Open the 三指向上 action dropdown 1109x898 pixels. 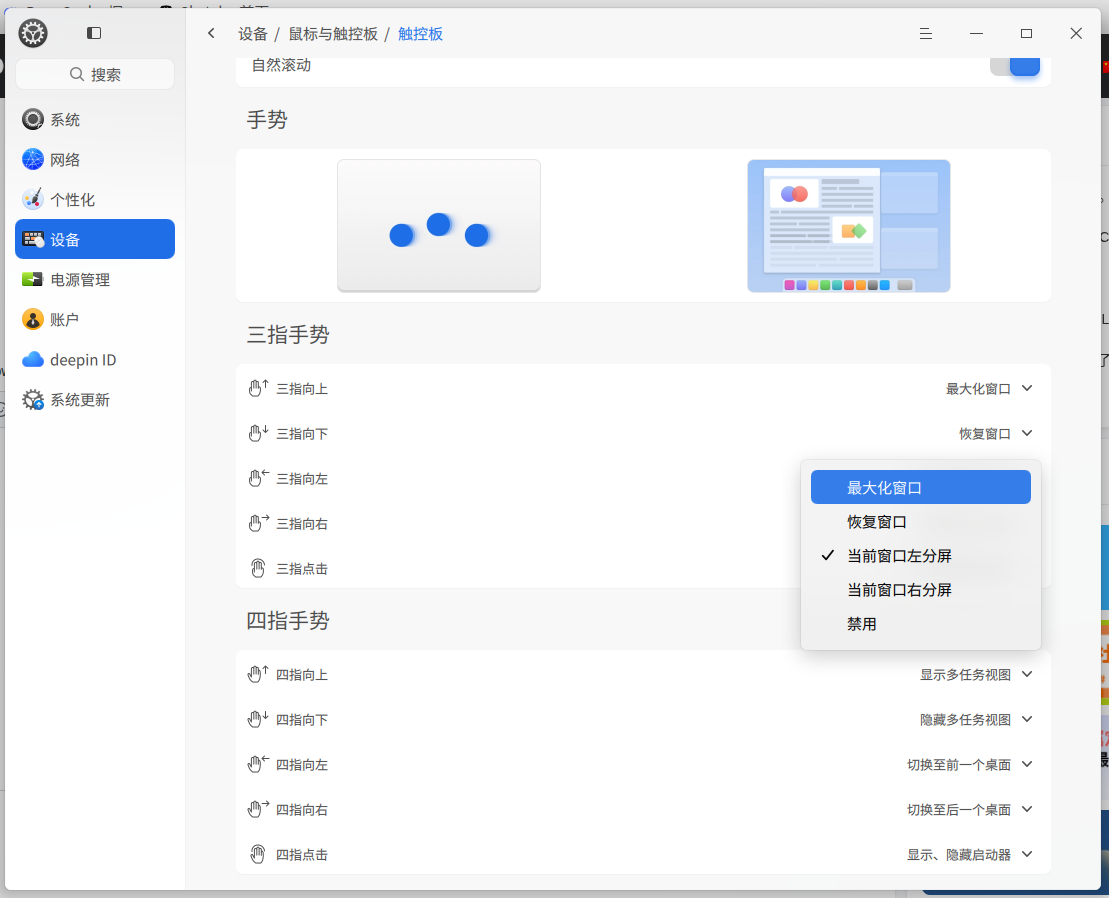click(x=989, y=388)
